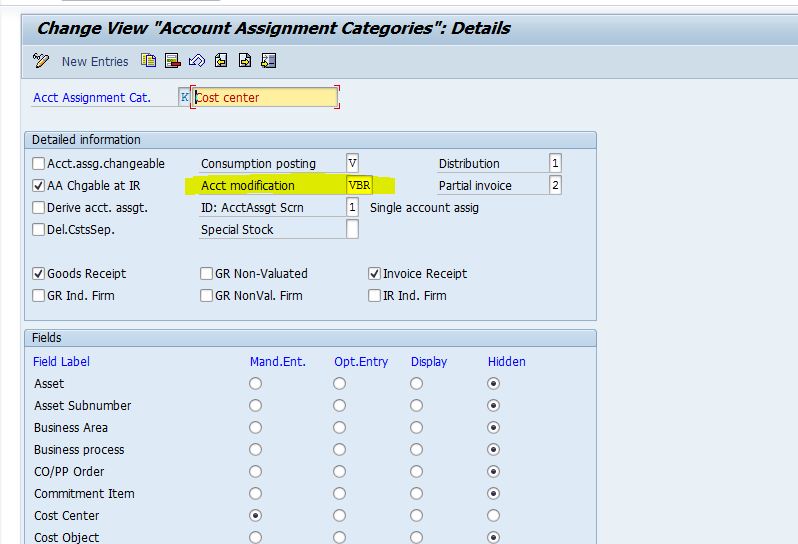Set Business Area to Mand.Ent.
The height and width of the screenshot is (544, 798).
(255, 427)
